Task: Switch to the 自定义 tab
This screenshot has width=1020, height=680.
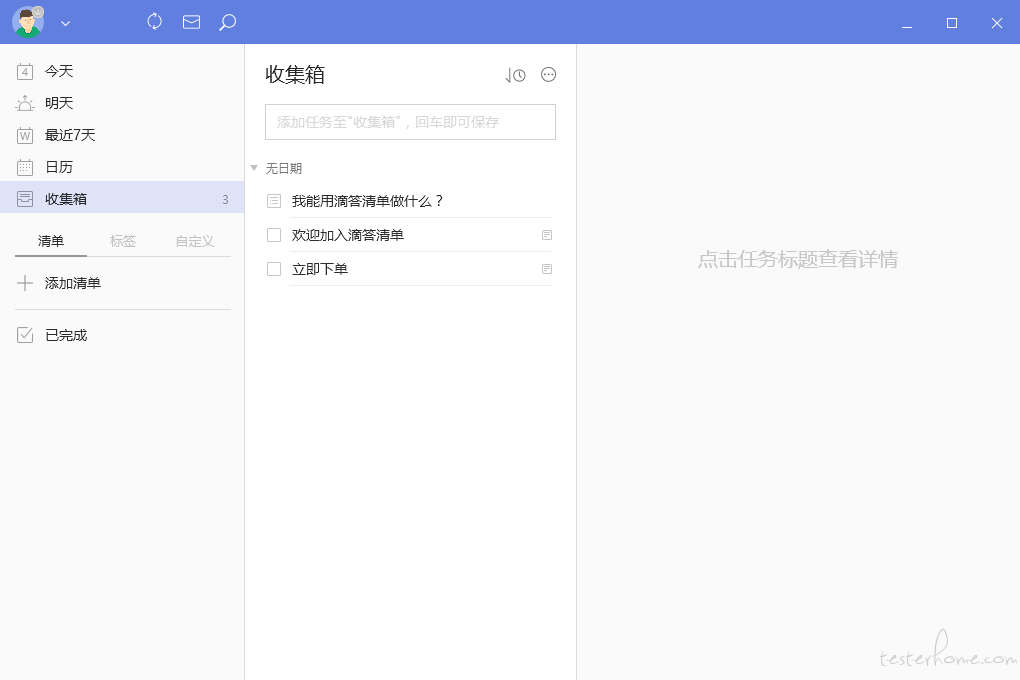Action: tap(195, 241)
